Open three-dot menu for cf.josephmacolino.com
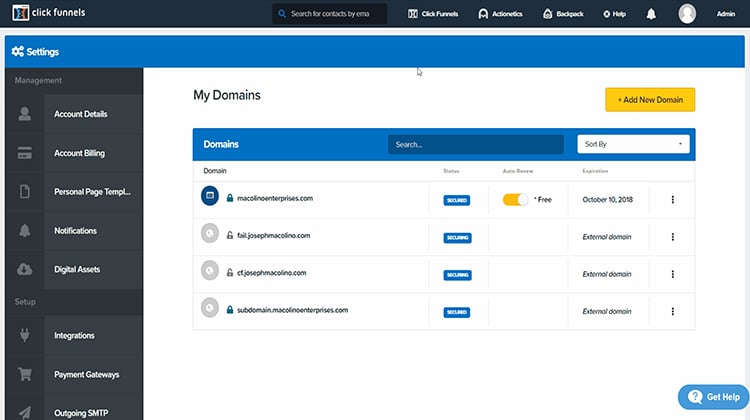750x420 pixels. [672, 274]
